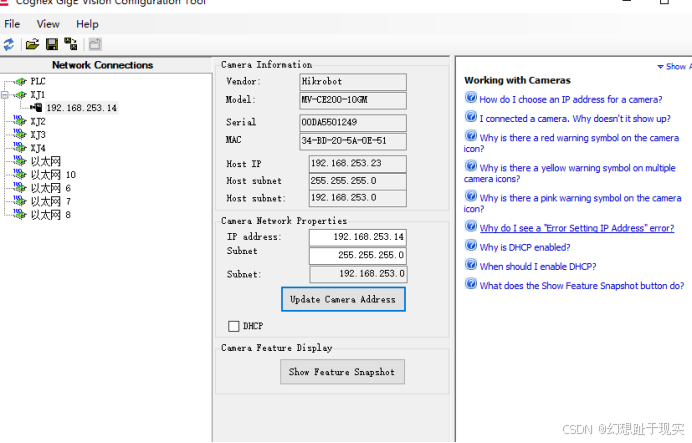This screenshot has height=443, width=692.
Task: Click the 以太网 7 adapter icon
Action: pos(20,201)
